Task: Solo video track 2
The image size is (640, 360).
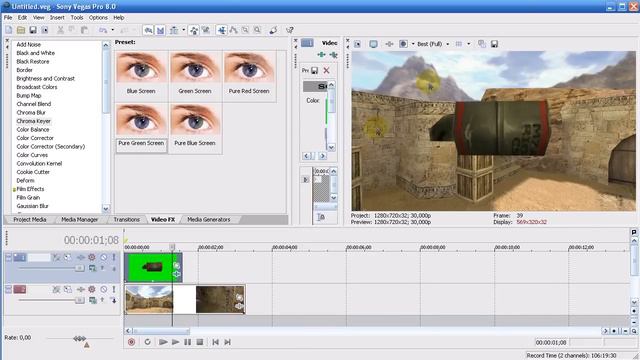Action: click(114, 289)
